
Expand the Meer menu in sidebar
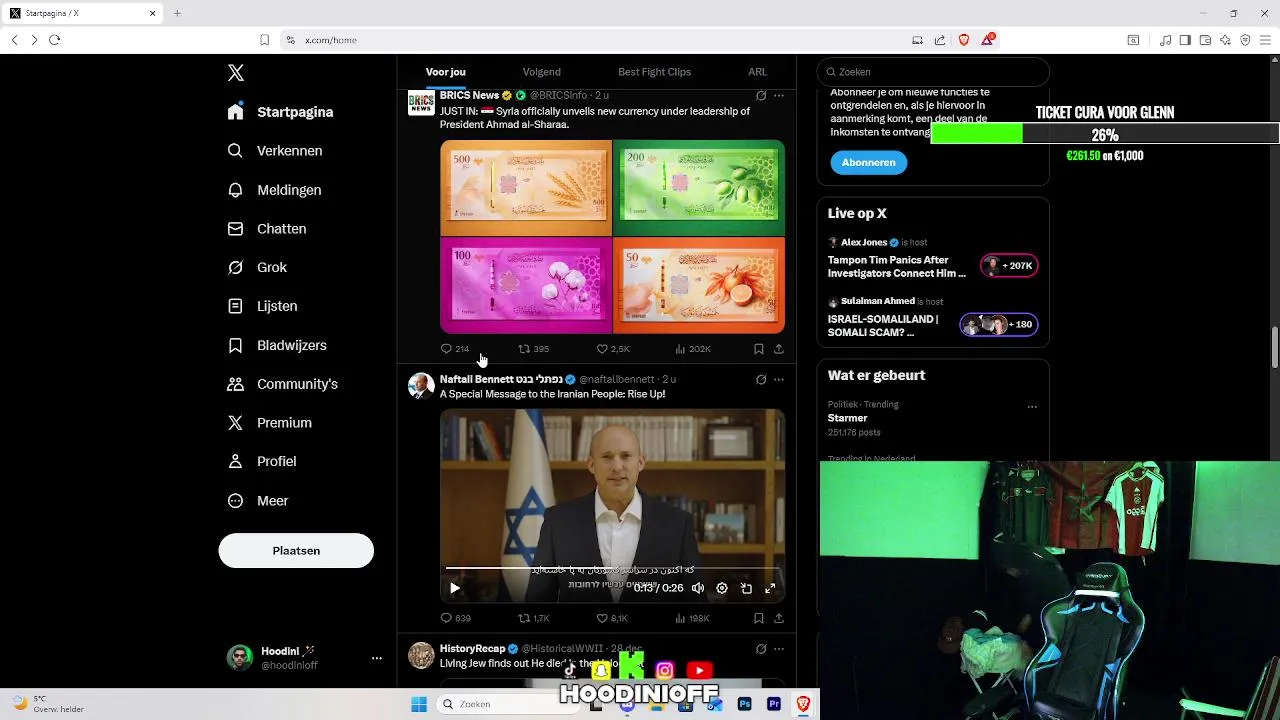click(259, 501)
